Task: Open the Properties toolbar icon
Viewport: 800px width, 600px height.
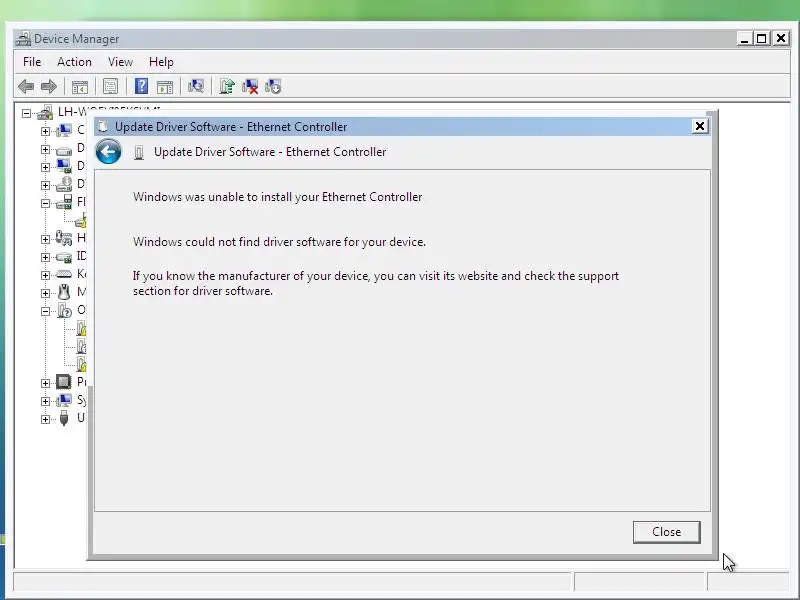Action: (110, 87)
